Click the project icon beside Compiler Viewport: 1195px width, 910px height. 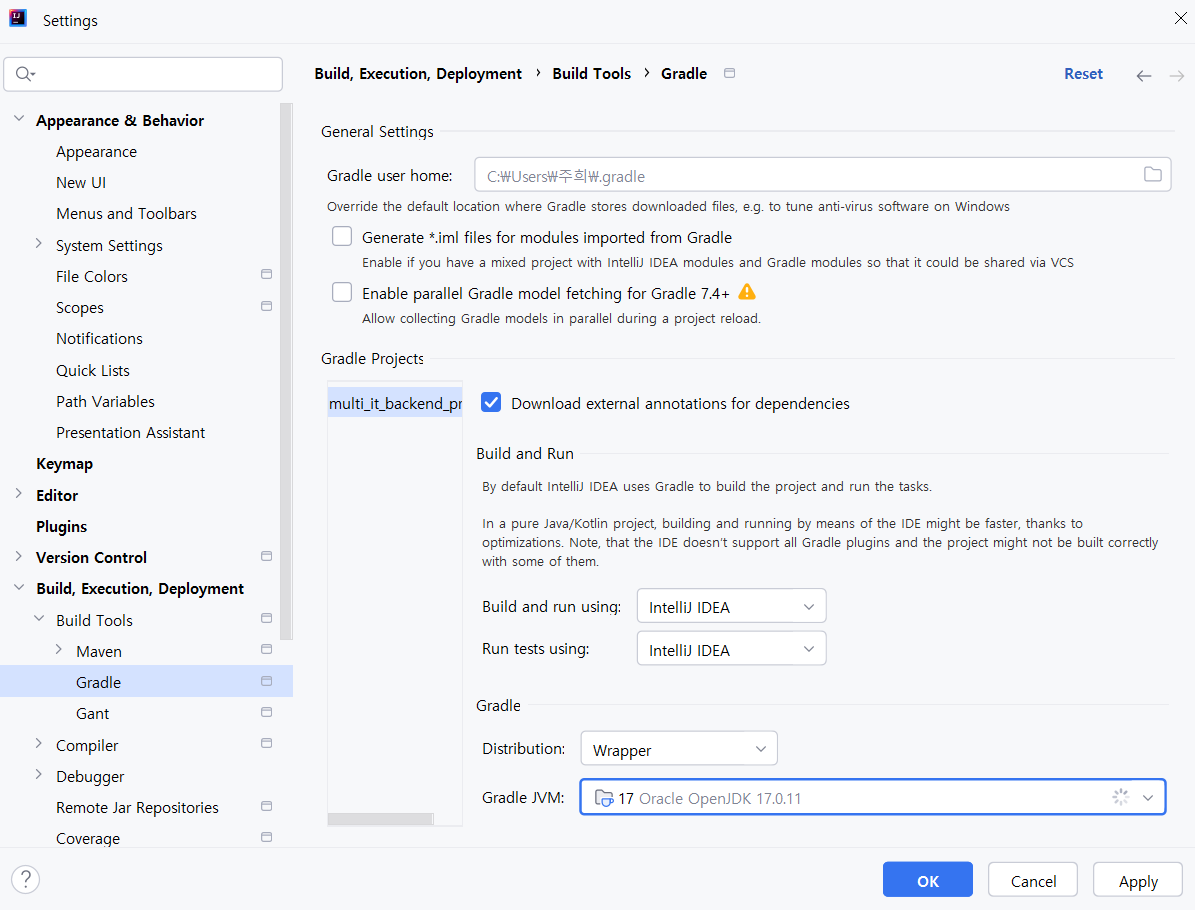coord(266,743)
